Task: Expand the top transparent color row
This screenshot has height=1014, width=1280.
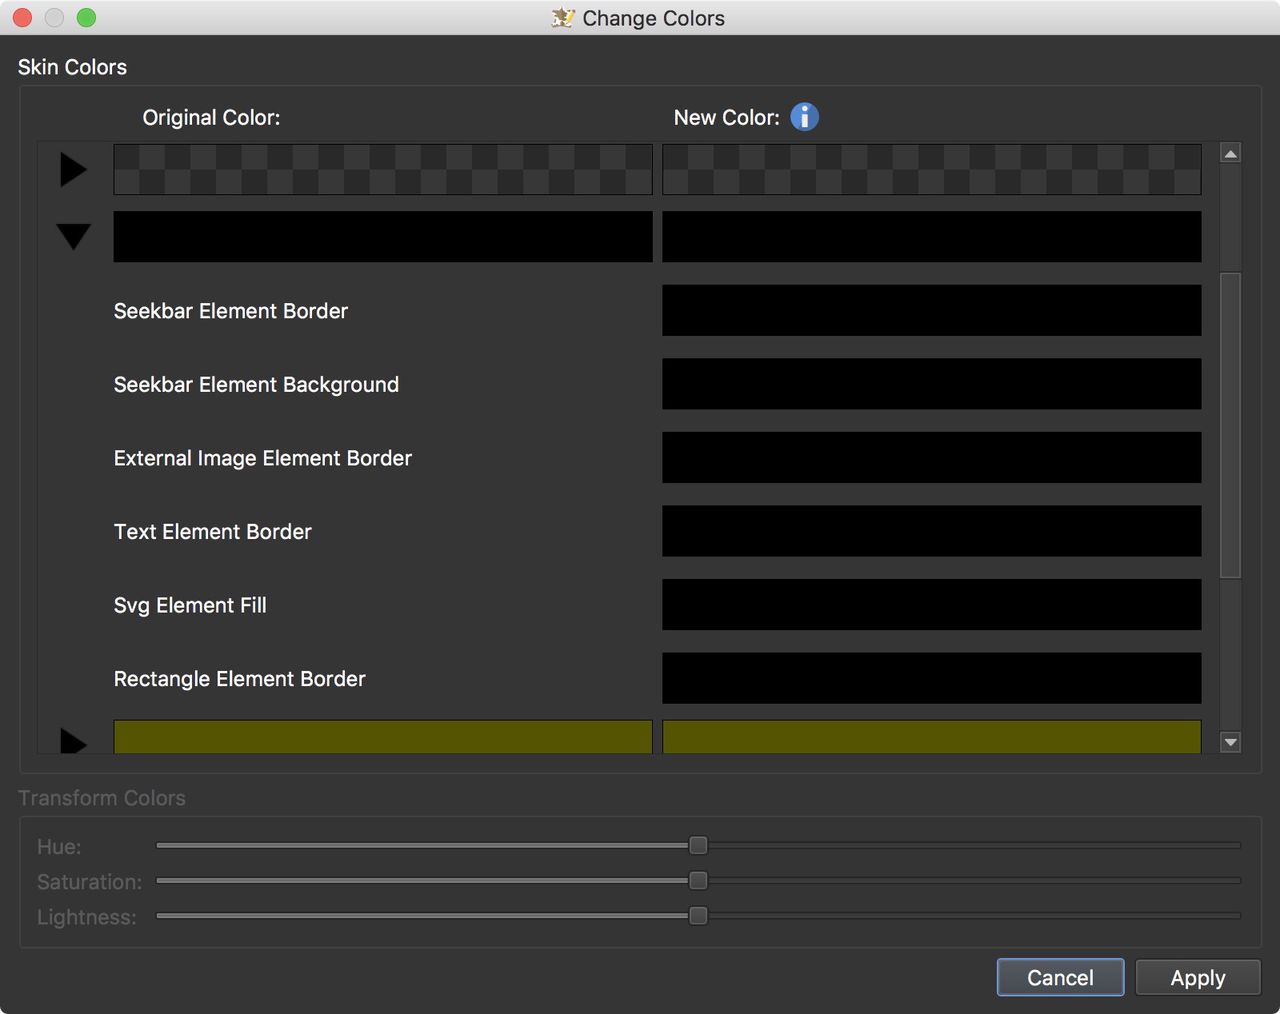Action: pyautogui.click(x=73, y=169)
